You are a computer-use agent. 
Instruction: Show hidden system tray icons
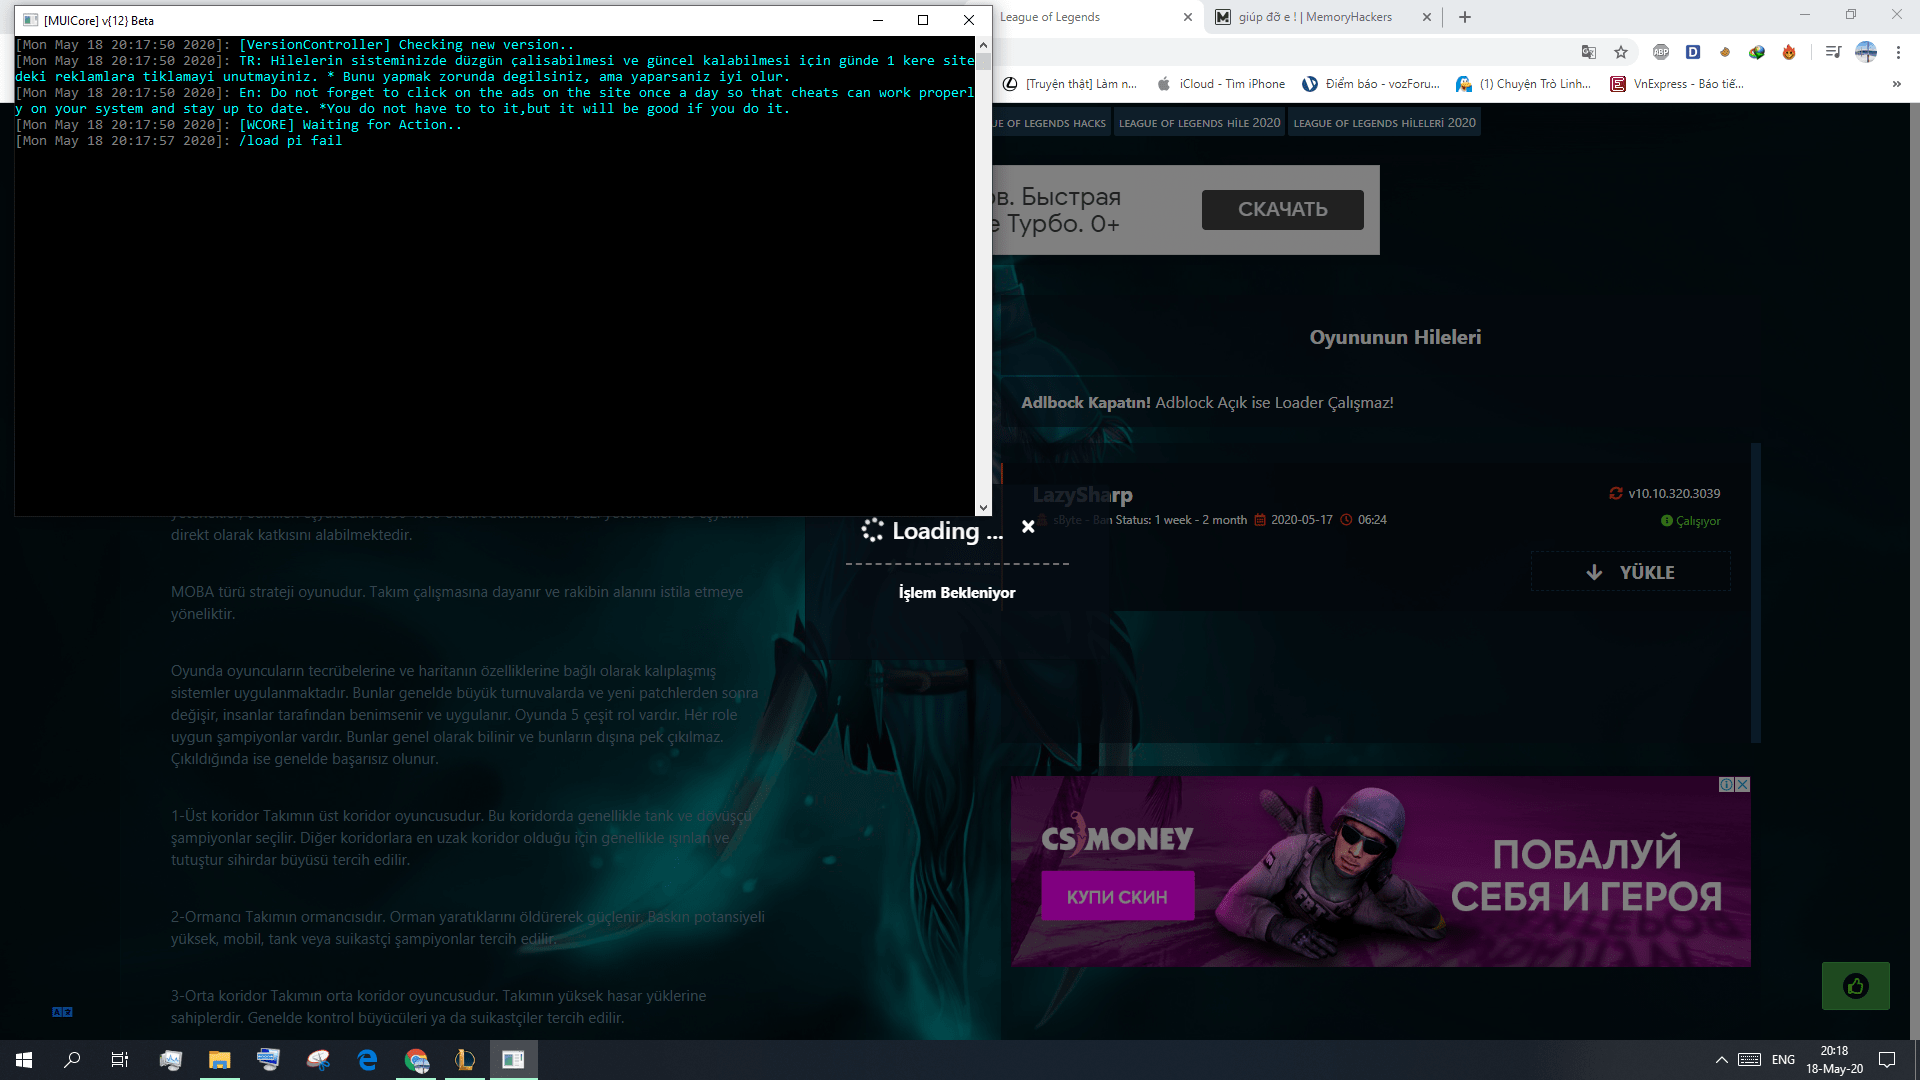[1721, 1060]
